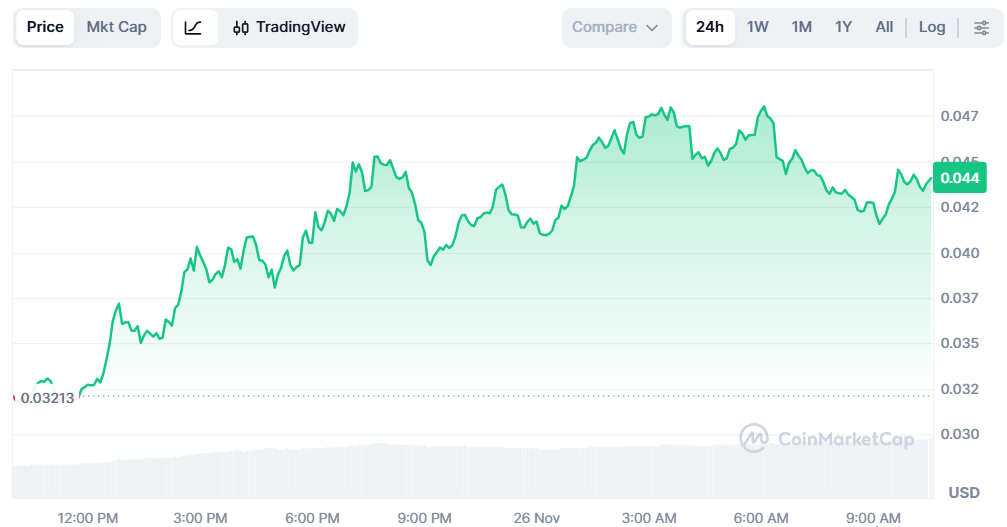The height and width of the screenshot is (527, 1007).
Task: Select the line chart icon
Action: (194, 28)
